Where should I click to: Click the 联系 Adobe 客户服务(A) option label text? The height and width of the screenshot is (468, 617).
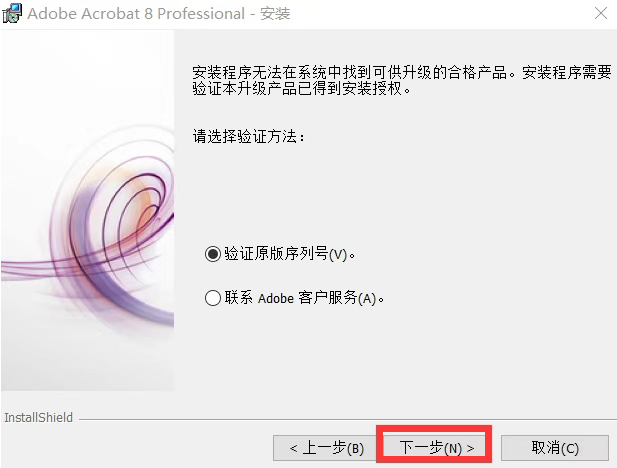tap(304, 298)
